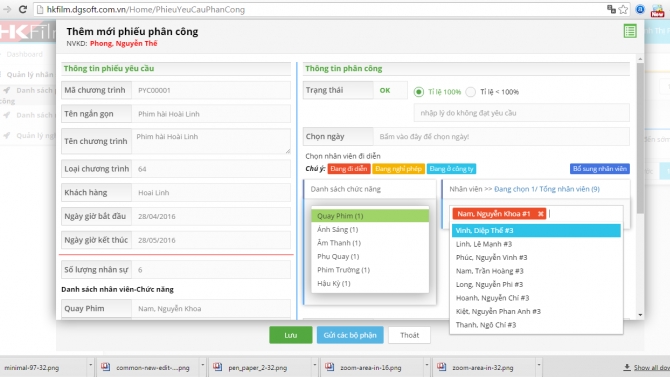
Task: Open downloaded file pen_paper_2-32.png
Action: click(258, 368)
